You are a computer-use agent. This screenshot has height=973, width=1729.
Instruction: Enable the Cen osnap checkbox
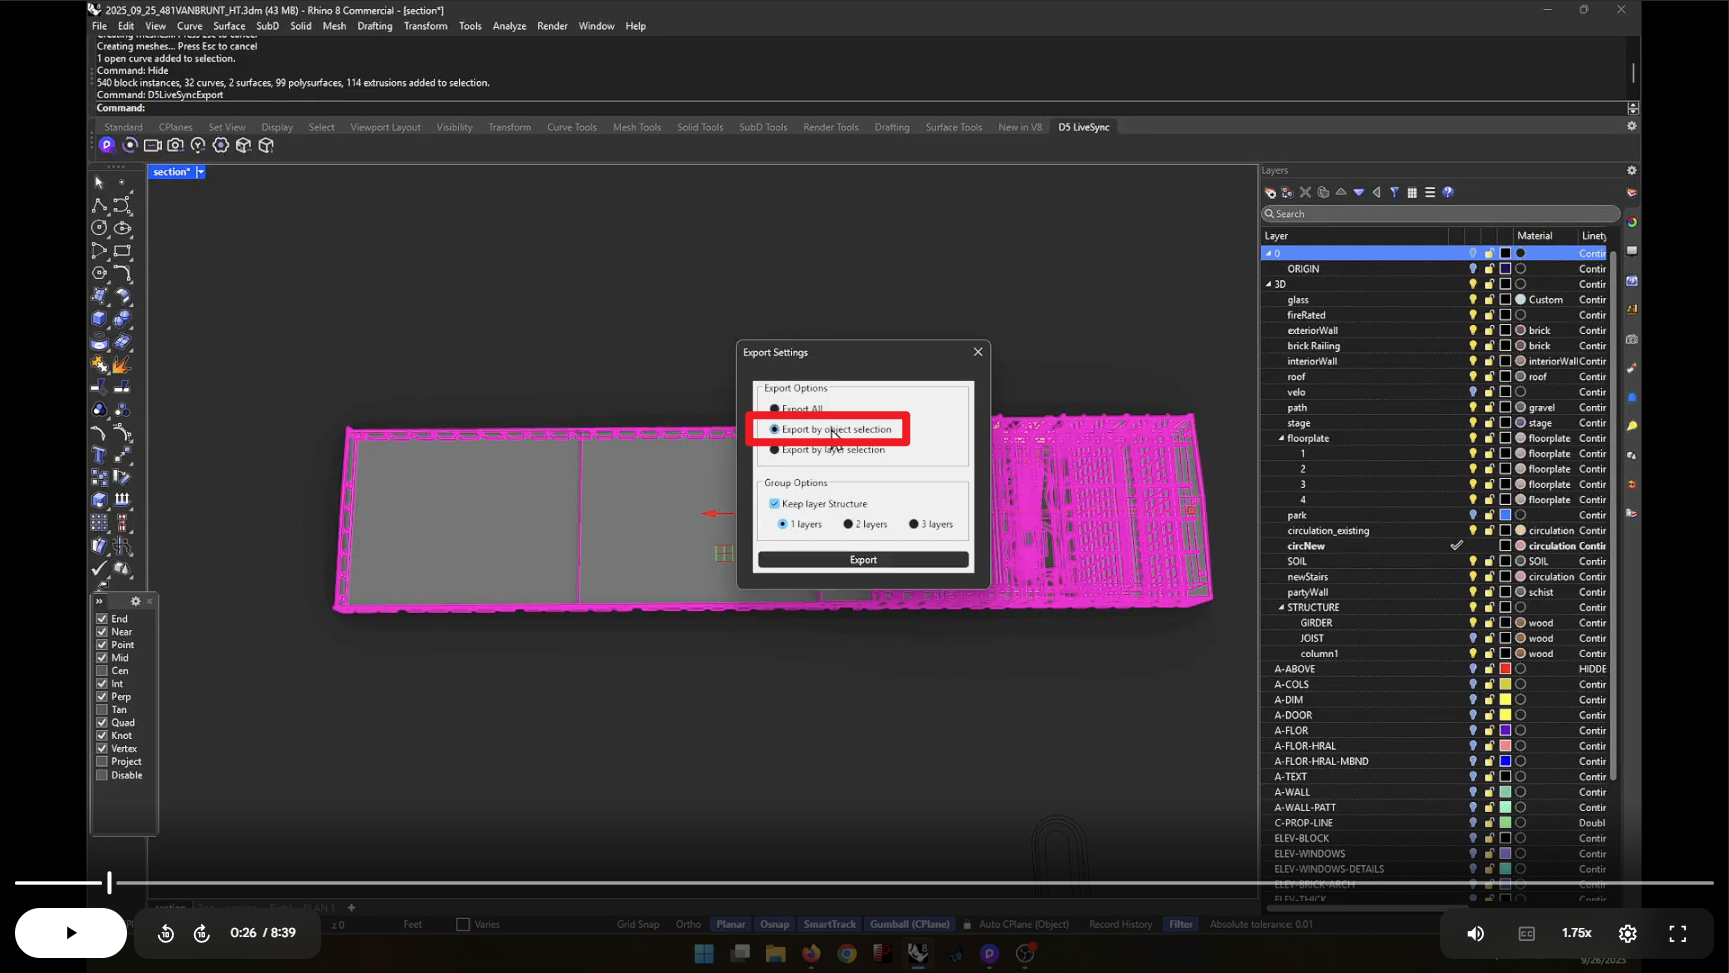coord(102,671)
